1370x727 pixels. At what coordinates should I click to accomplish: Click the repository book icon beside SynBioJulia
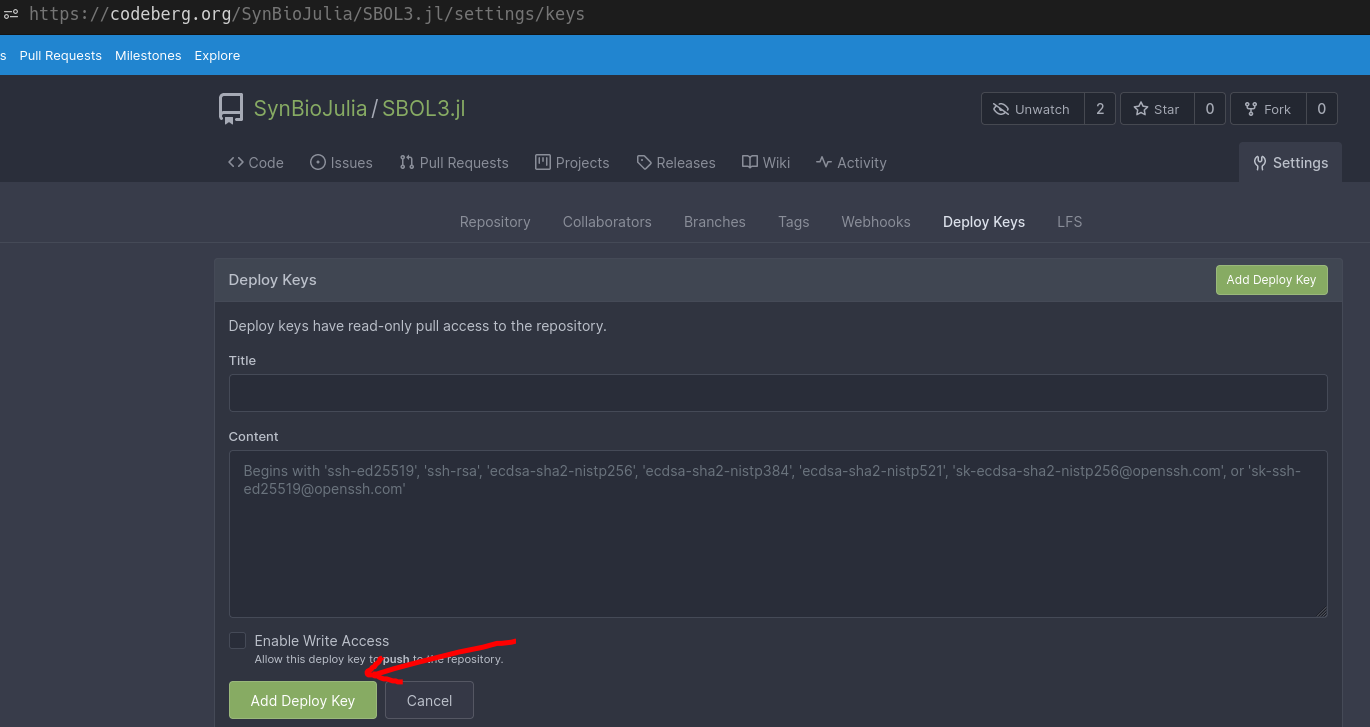230,107
